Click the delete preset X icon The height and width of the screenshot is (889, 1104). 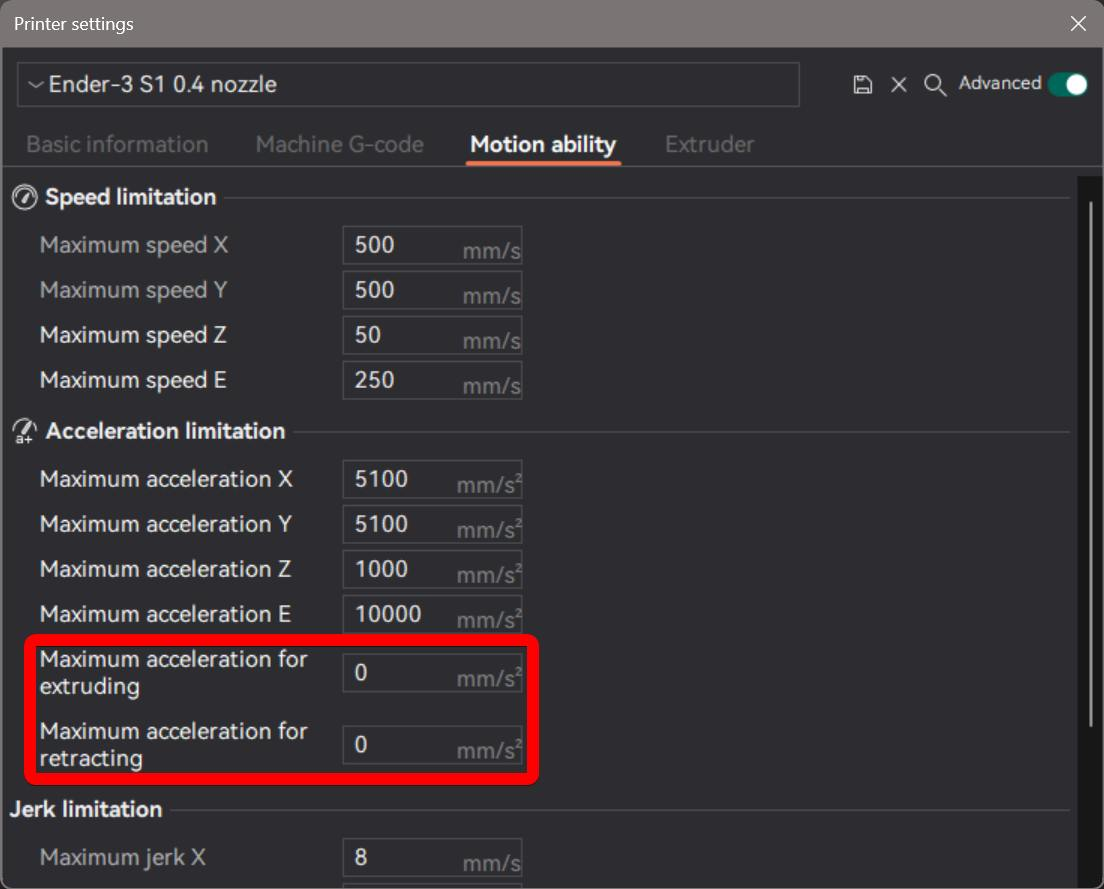898,84
